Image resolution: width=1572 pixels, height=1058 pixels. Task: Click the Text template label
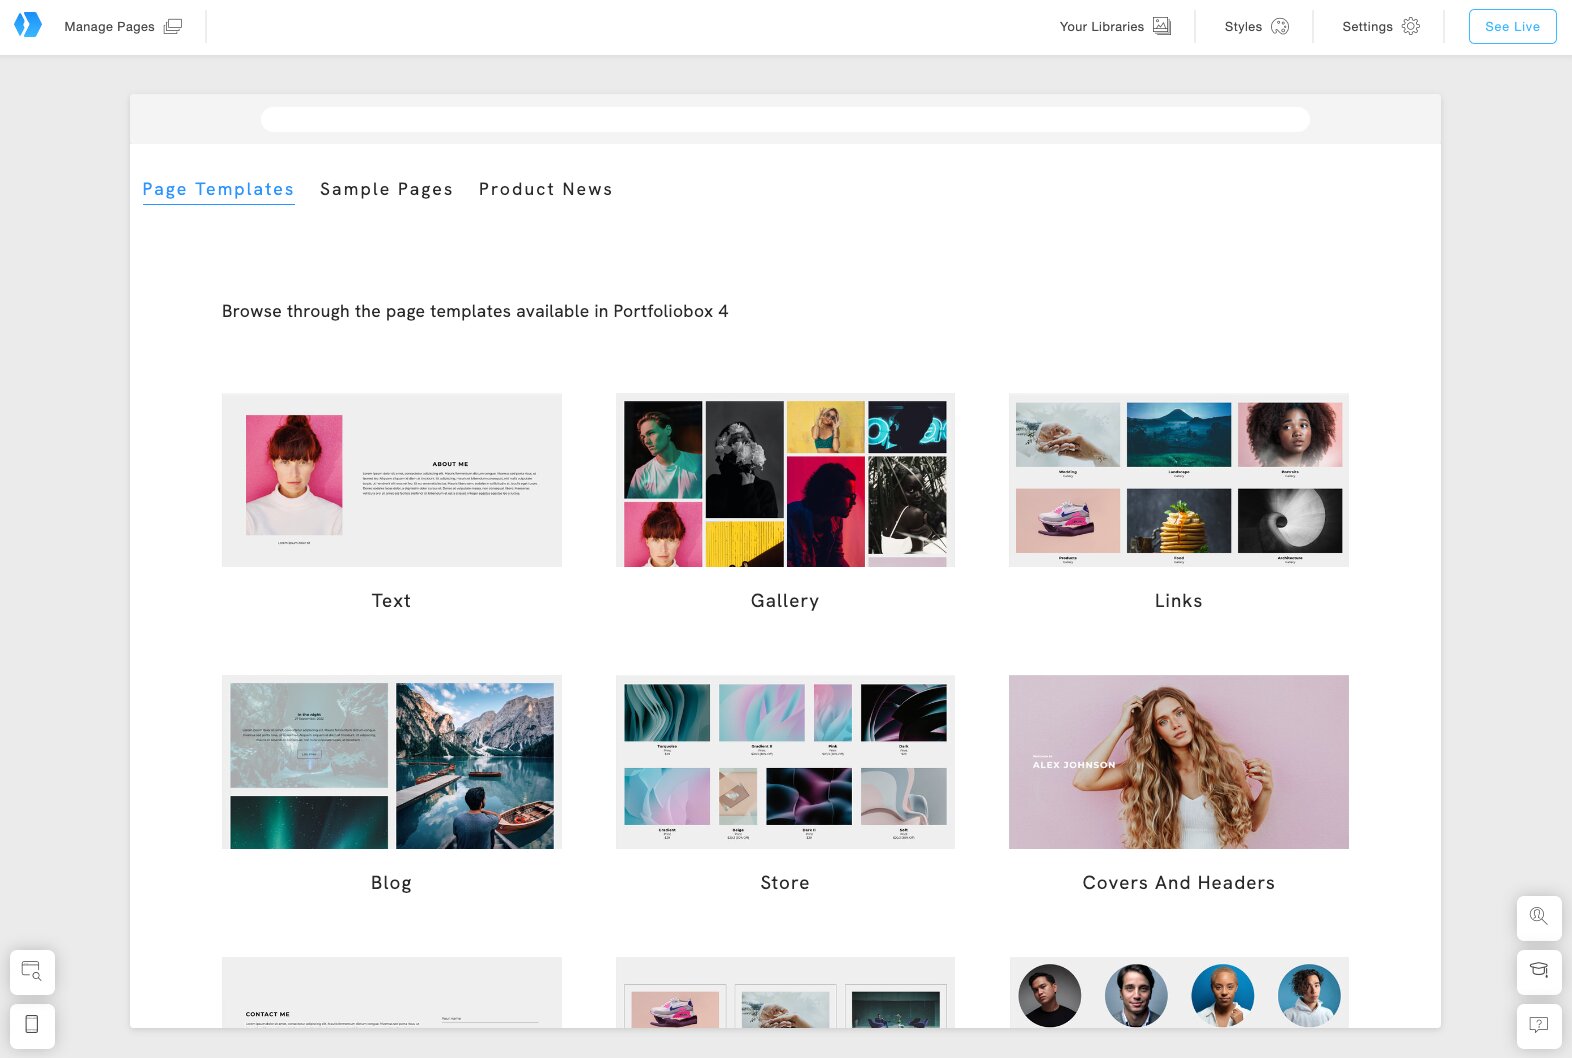click(391, 601)
